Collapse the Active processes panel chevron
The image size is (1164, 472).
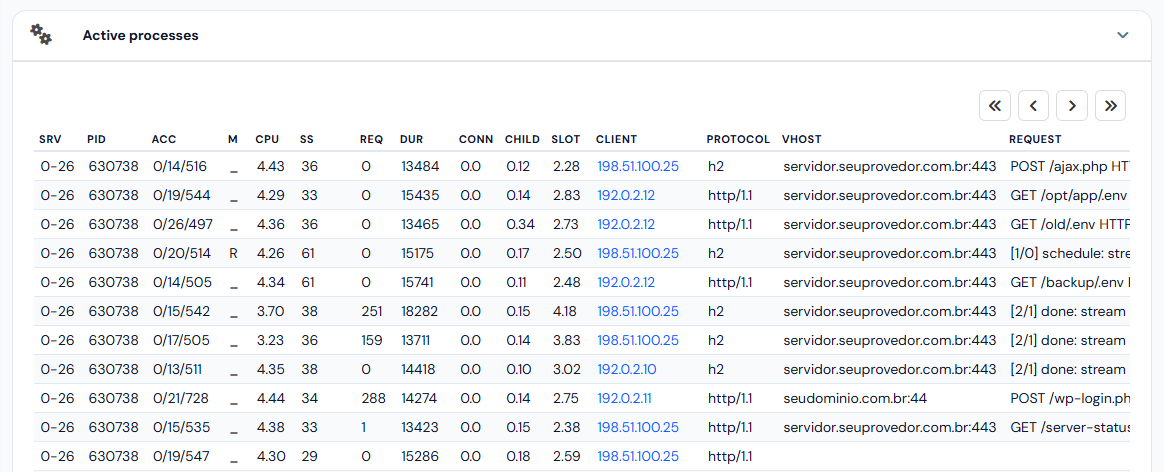click(1123, 35)
